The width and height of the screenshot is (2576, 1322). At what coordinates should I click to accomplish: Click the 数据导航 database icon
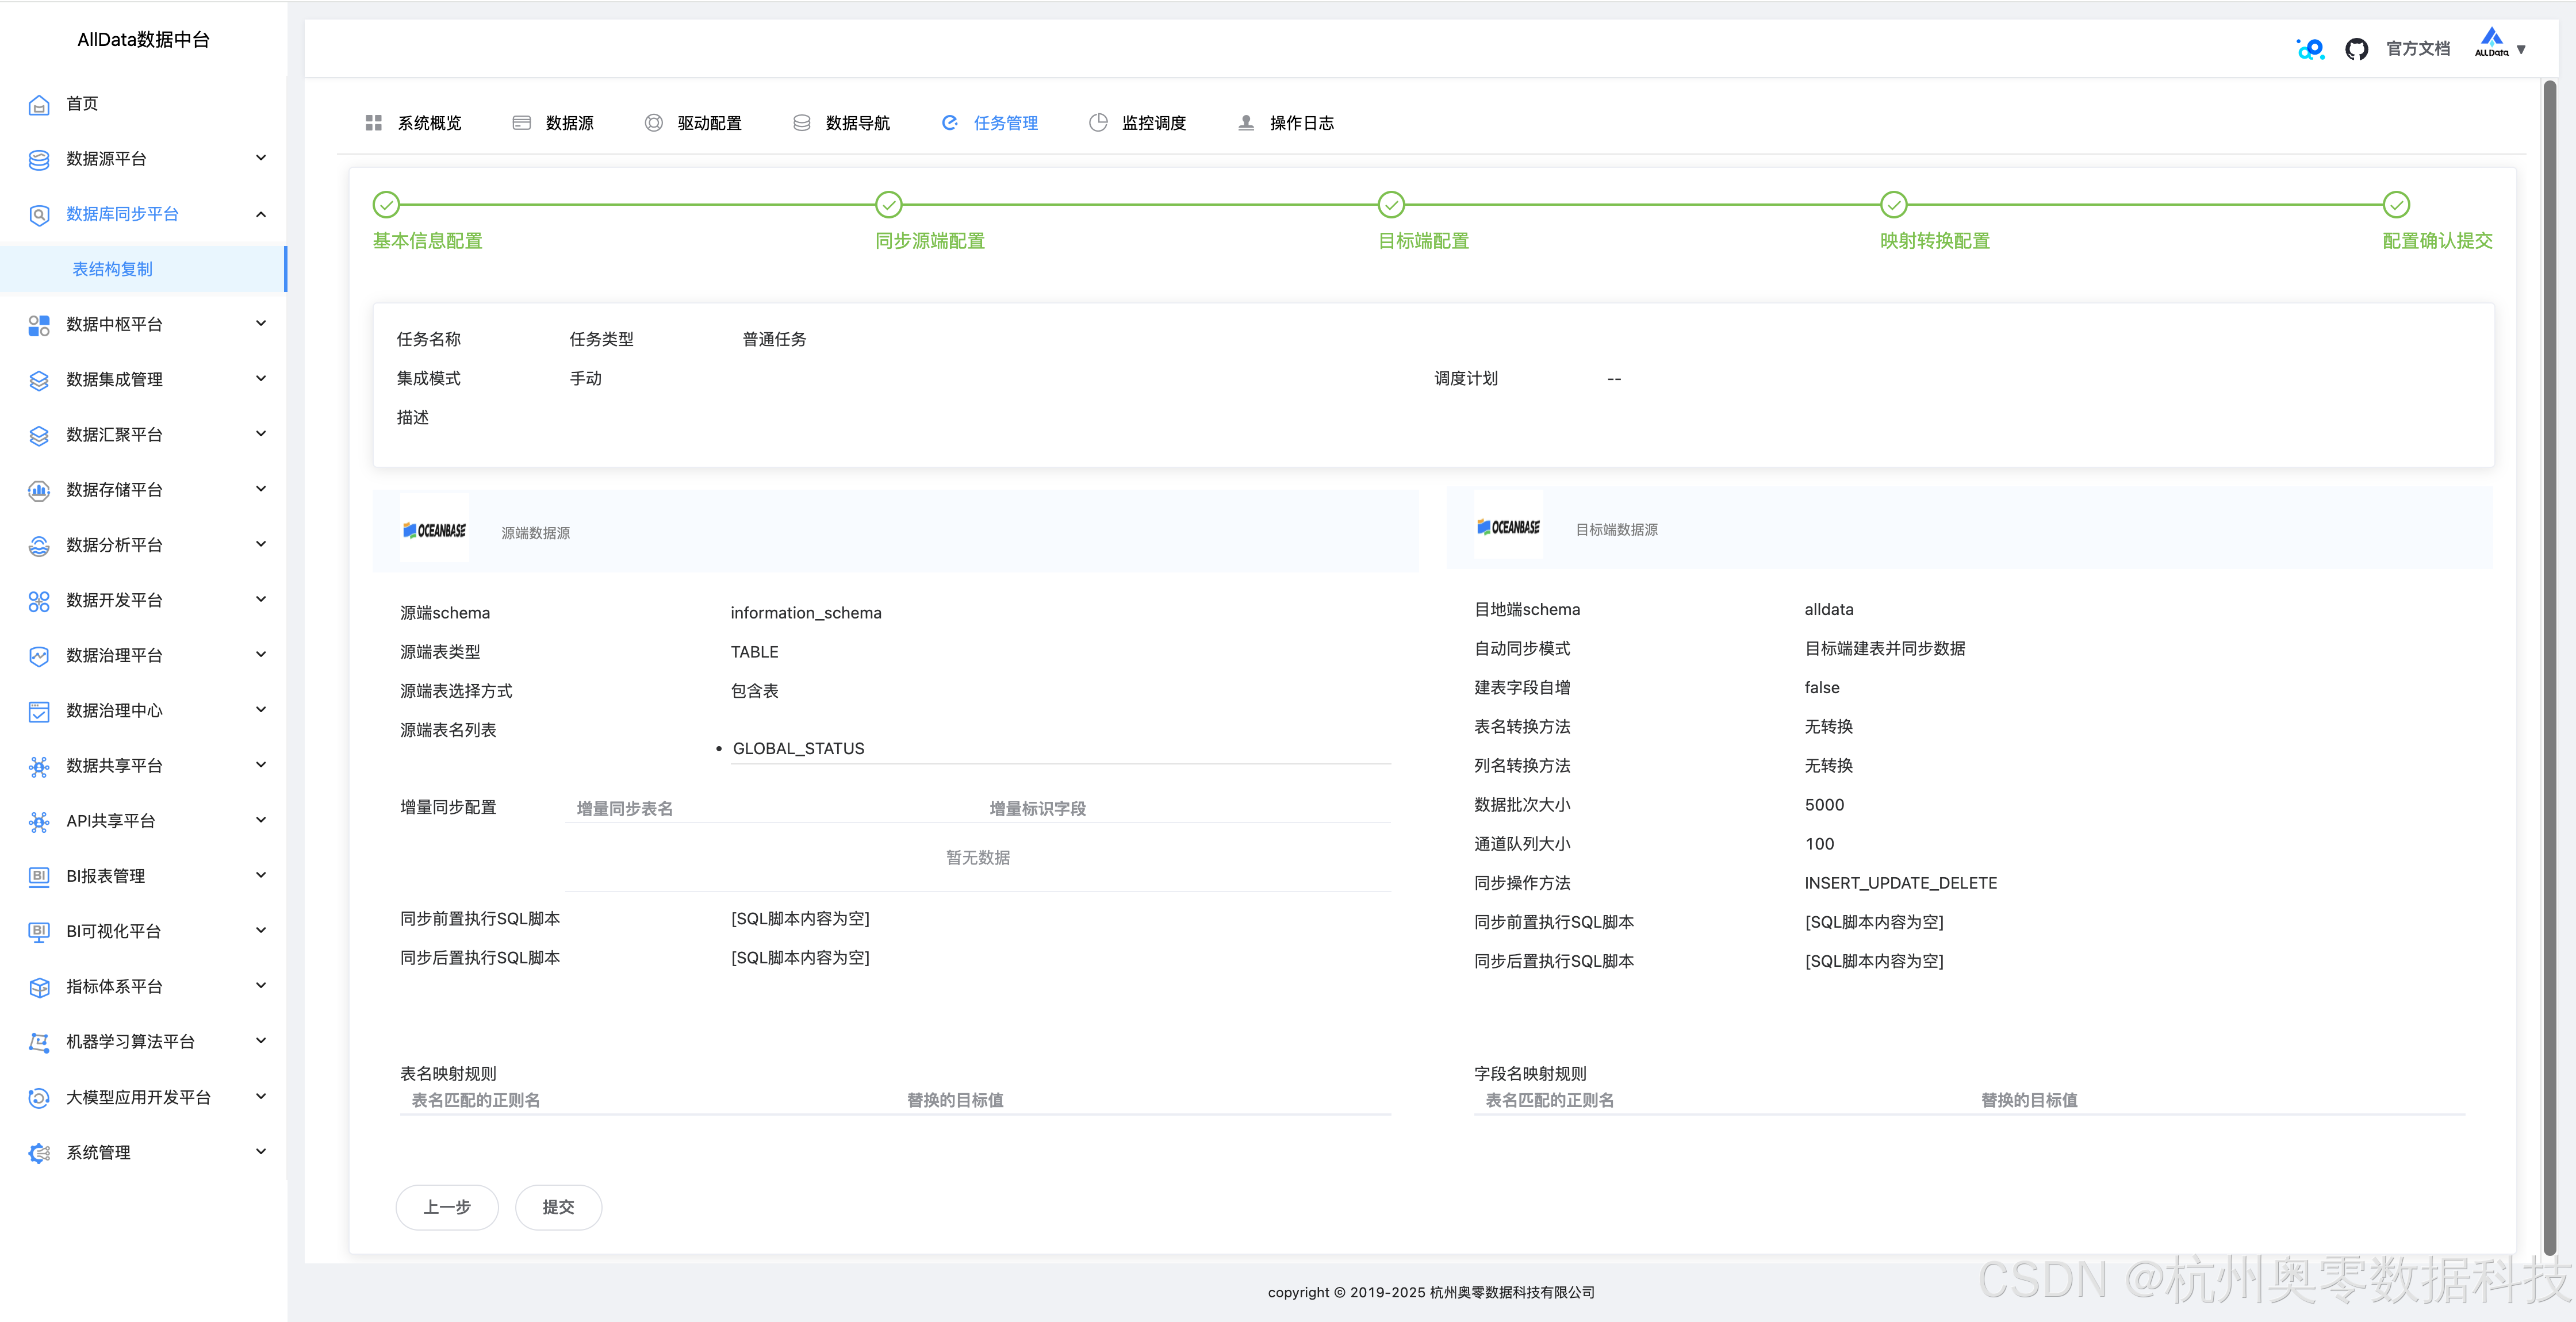pos(802,123)
